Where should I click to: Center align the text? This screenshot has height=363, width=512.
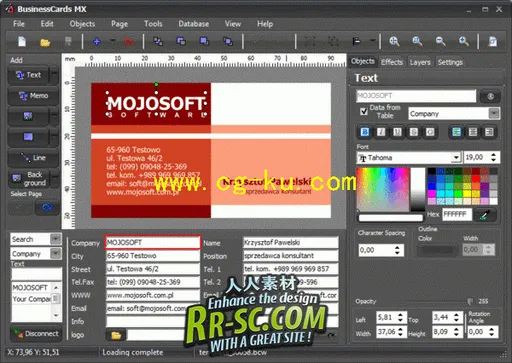473,132
